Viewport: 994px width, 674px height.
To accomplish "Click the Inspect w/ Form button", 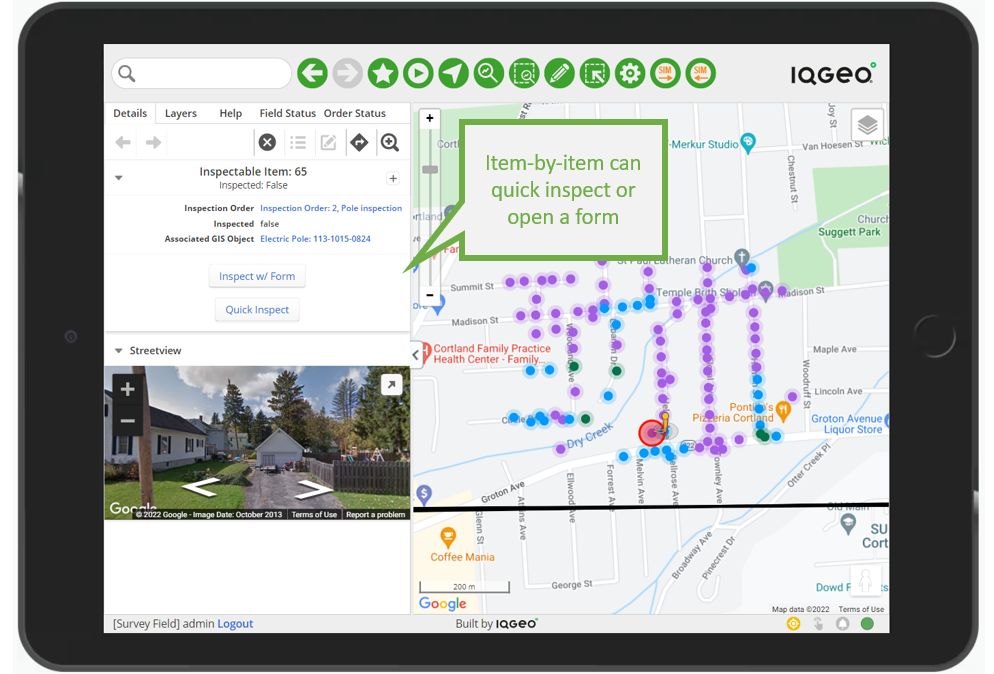I will [x=257, y=276].
